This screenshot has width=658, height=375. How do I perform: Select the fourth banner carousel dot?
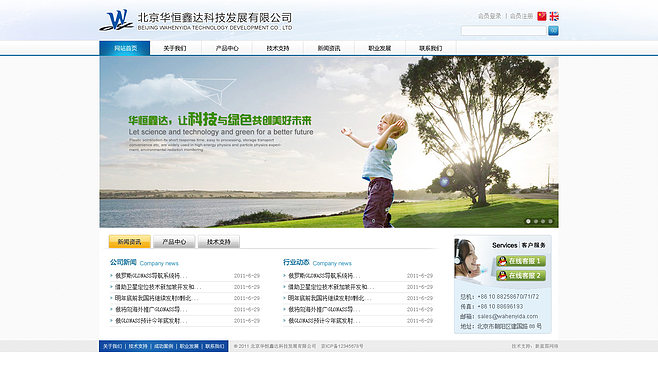pyautogui.click(x=551, y=221)
